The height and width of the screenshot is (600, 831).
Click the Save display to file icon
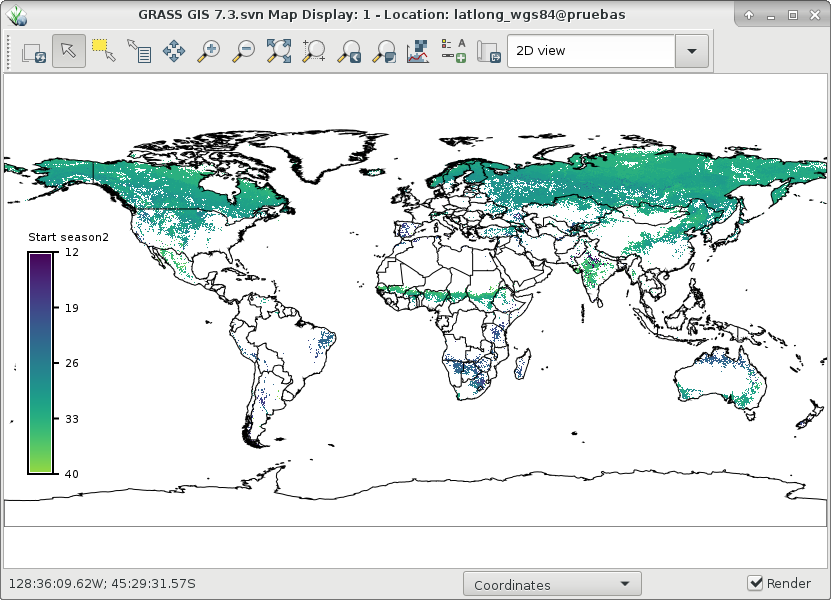pyautogui.click(x=488, y=52)
